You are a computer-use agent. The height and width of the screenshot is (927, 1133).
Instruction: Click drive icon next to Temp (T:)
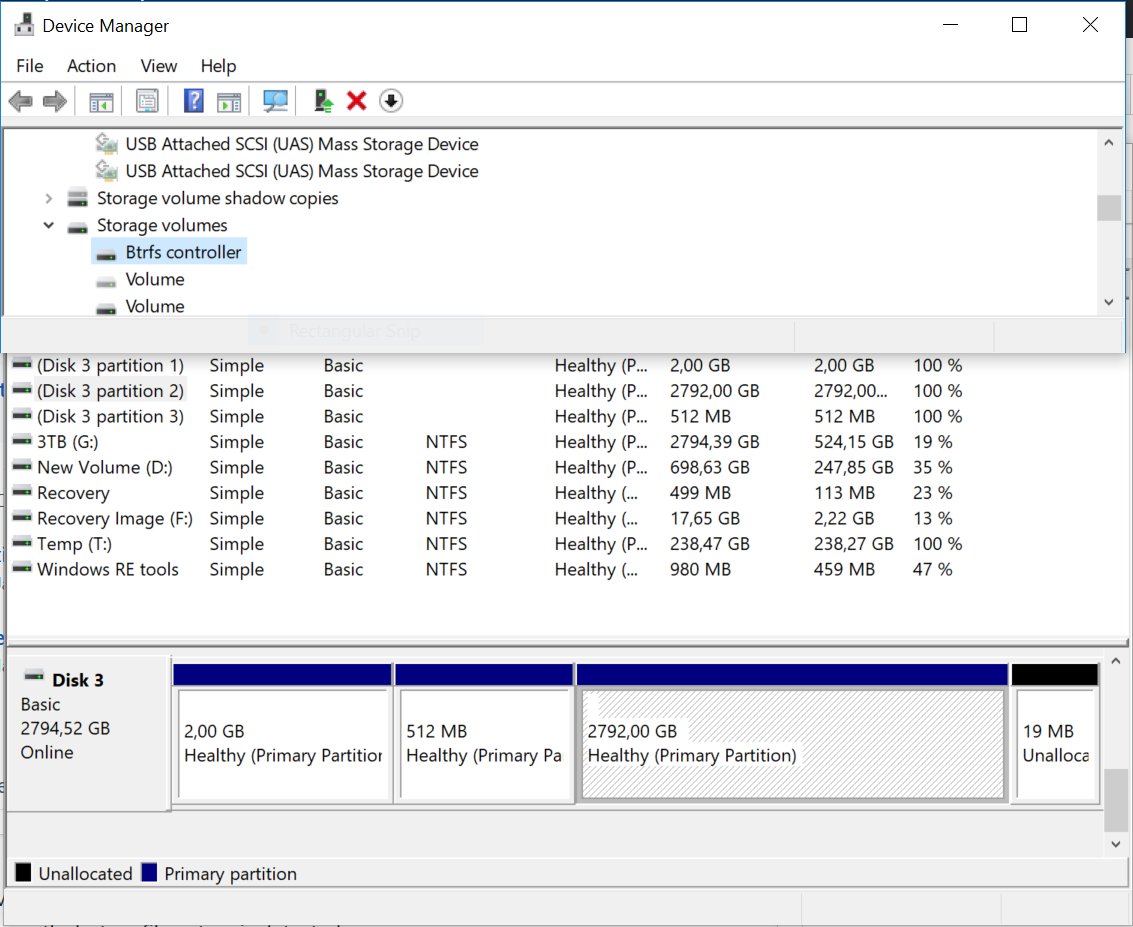coord(22,542)
